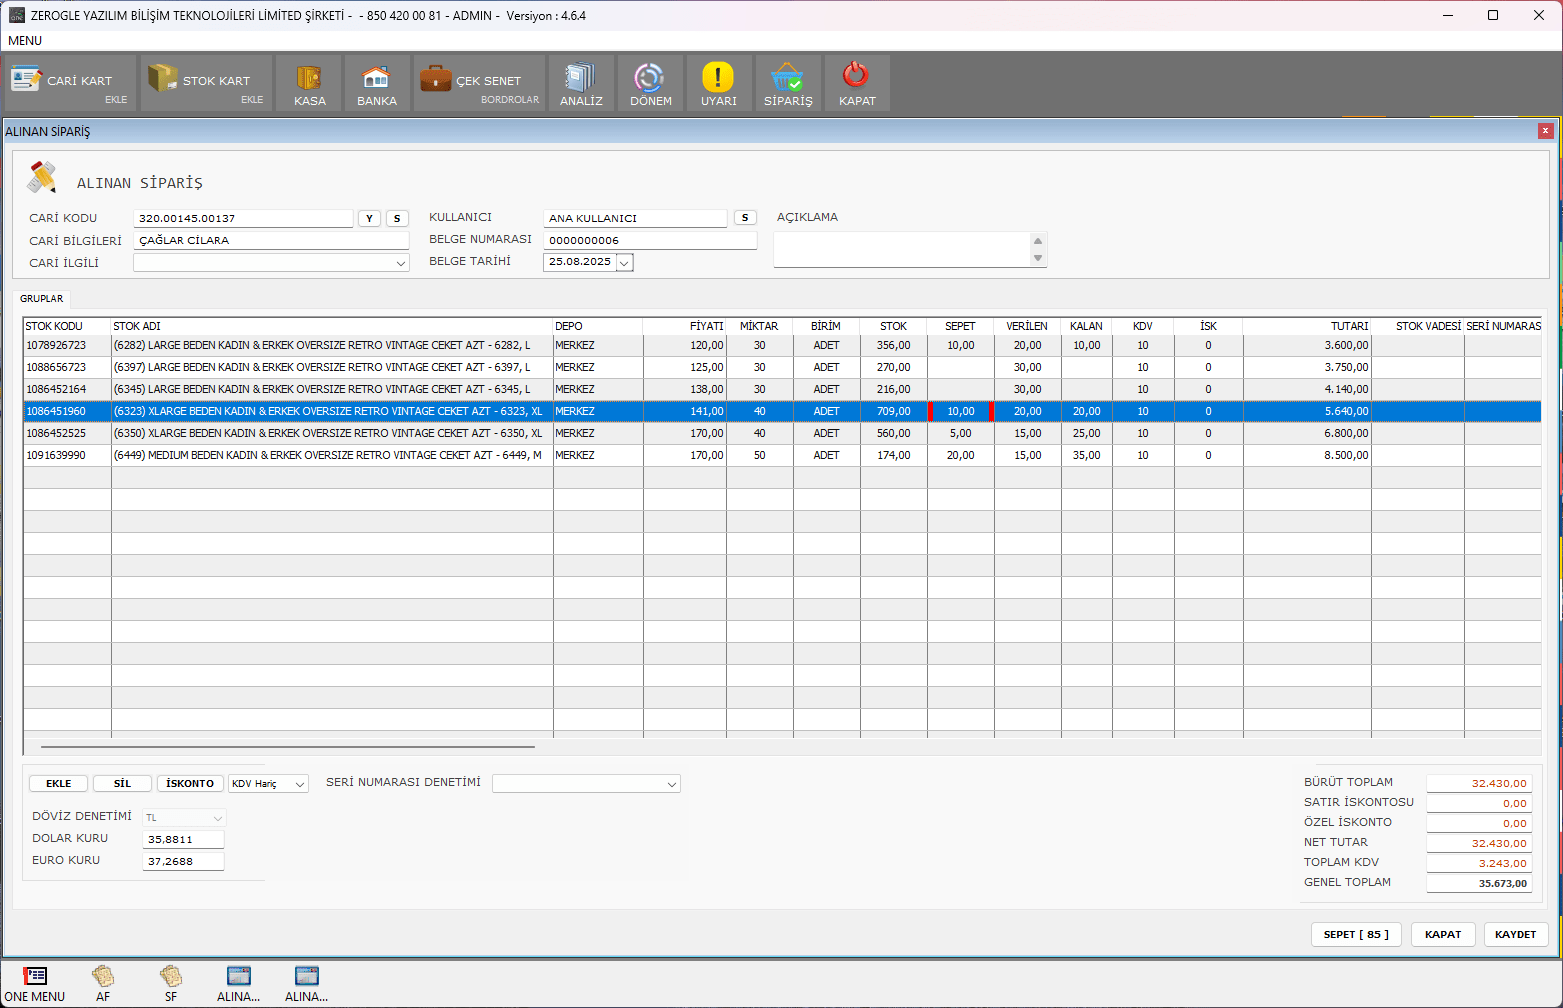The width and height of the screenshot is (1563, 1008).
Task: Expand the Cari İlgili dropdown
Action: pos(401,263)
